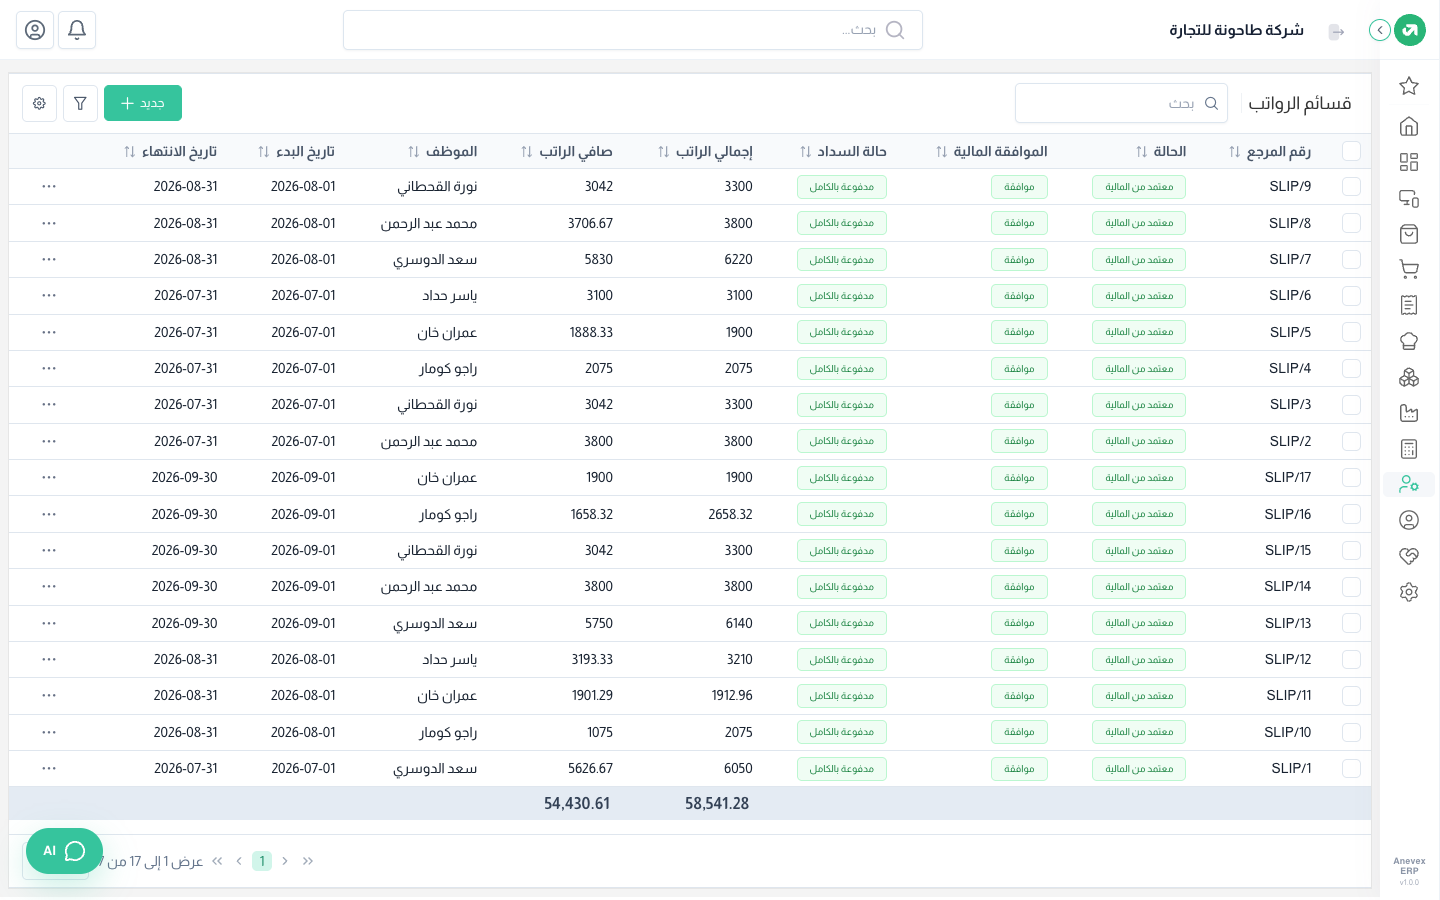Open the stacked boxes inventory icon
Viewport: 1440px width, 900px height.
click(1409, 377)
